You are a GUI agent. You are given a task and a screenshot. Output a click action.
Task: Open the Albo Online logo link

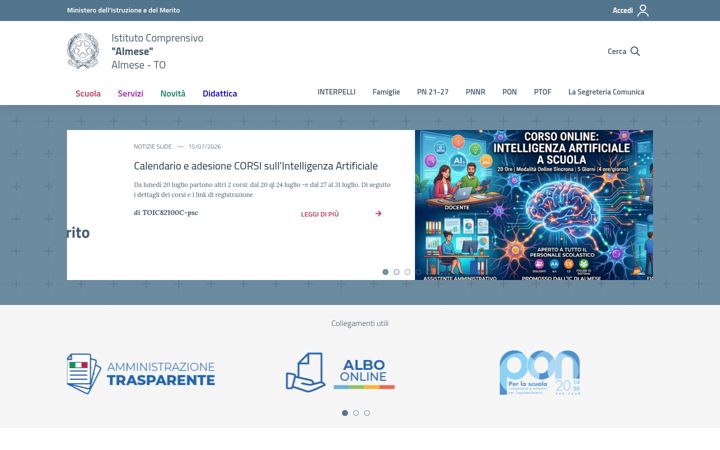point(340,372)
